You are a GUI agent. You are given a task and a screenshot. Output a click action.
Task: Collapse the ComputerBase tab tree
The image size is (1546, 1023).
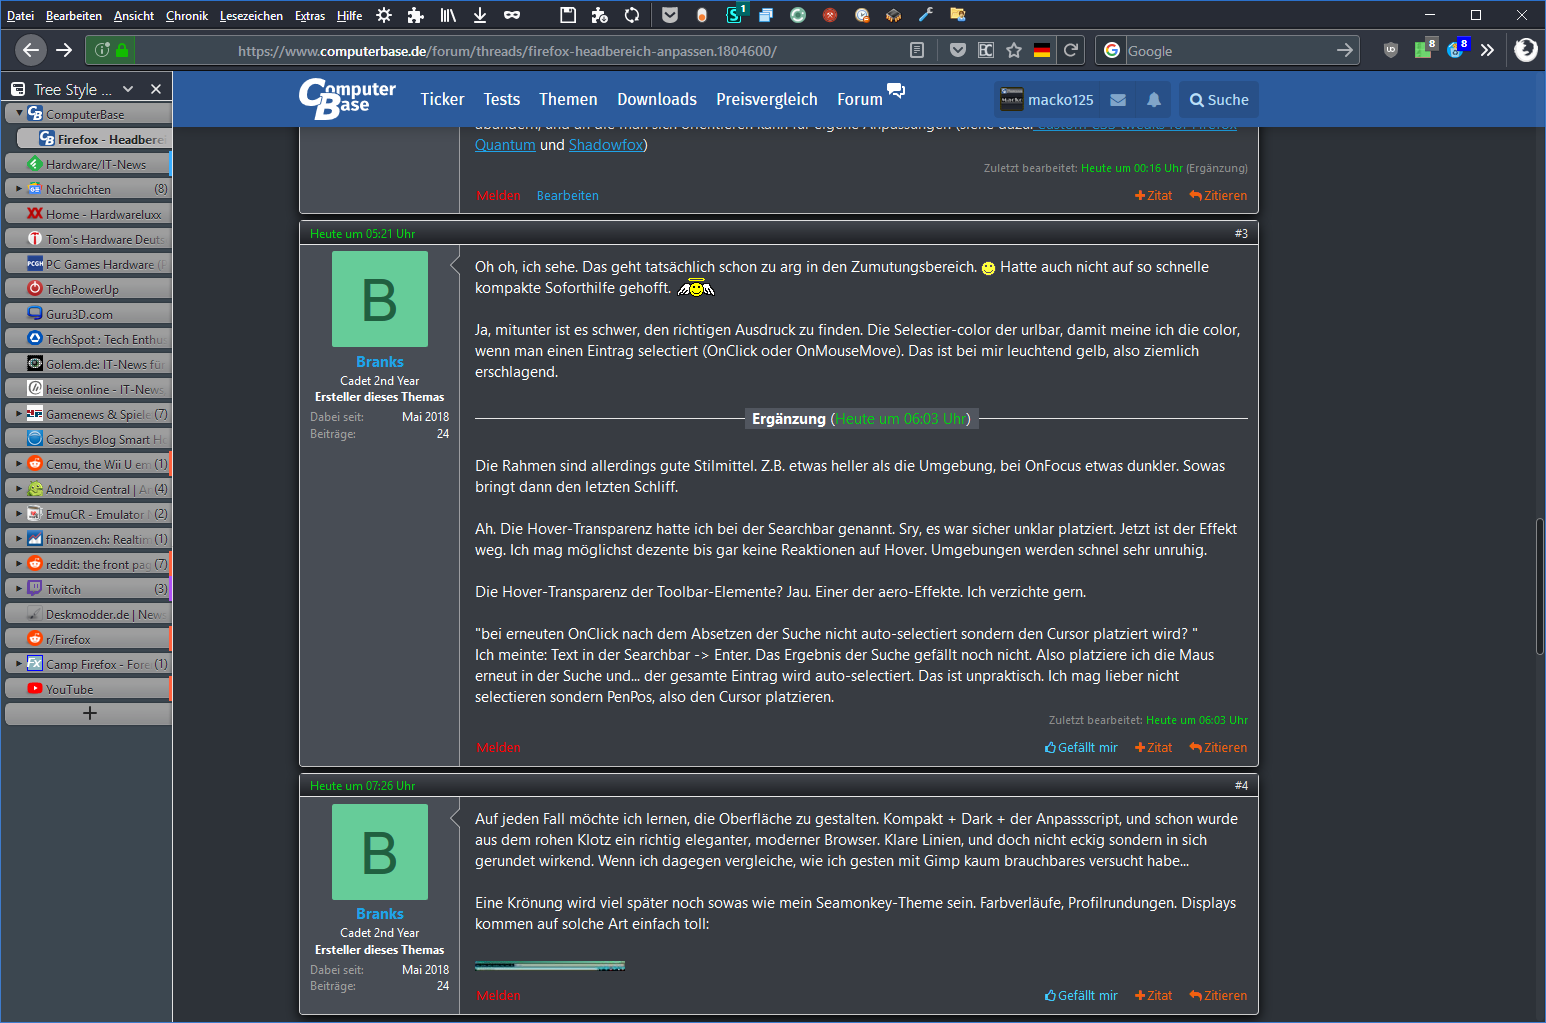click(19, 113)
